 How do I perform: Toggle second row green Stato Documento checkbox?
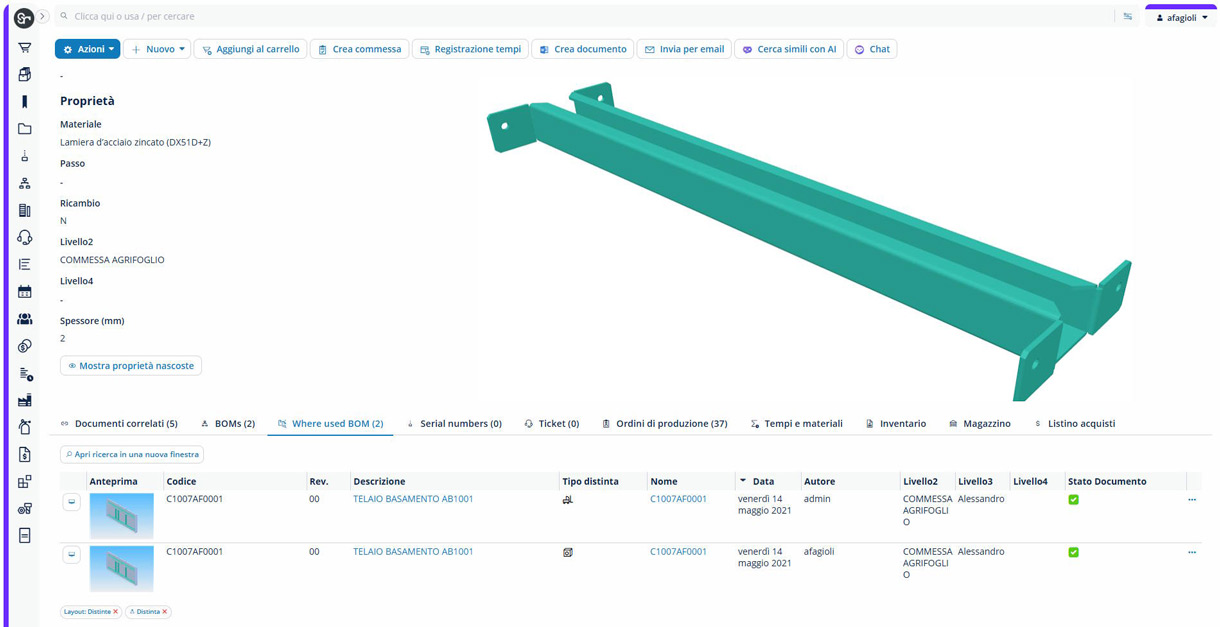[1073, 552]
